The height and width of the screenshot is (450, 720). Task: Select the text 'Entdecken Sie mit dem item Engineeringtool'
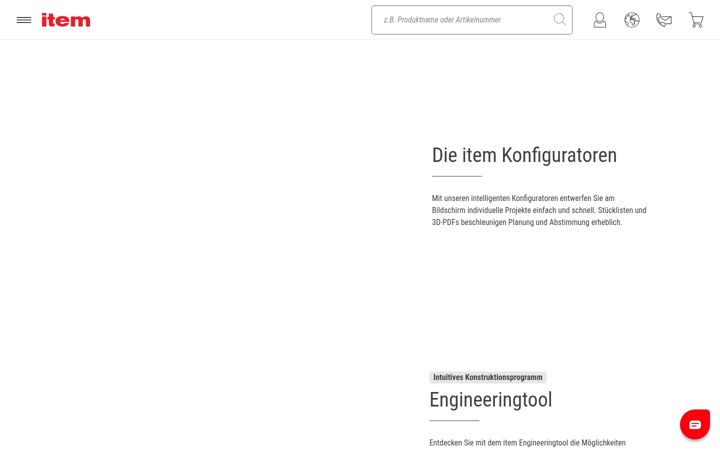coord(499,443)
